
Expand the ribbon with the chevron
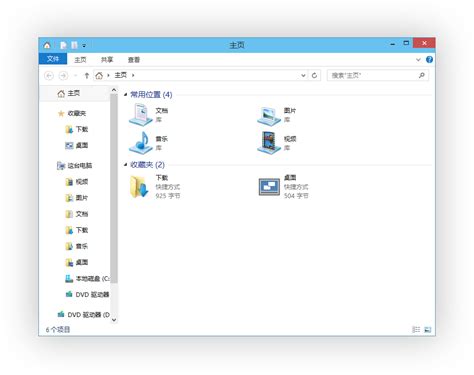418,60
